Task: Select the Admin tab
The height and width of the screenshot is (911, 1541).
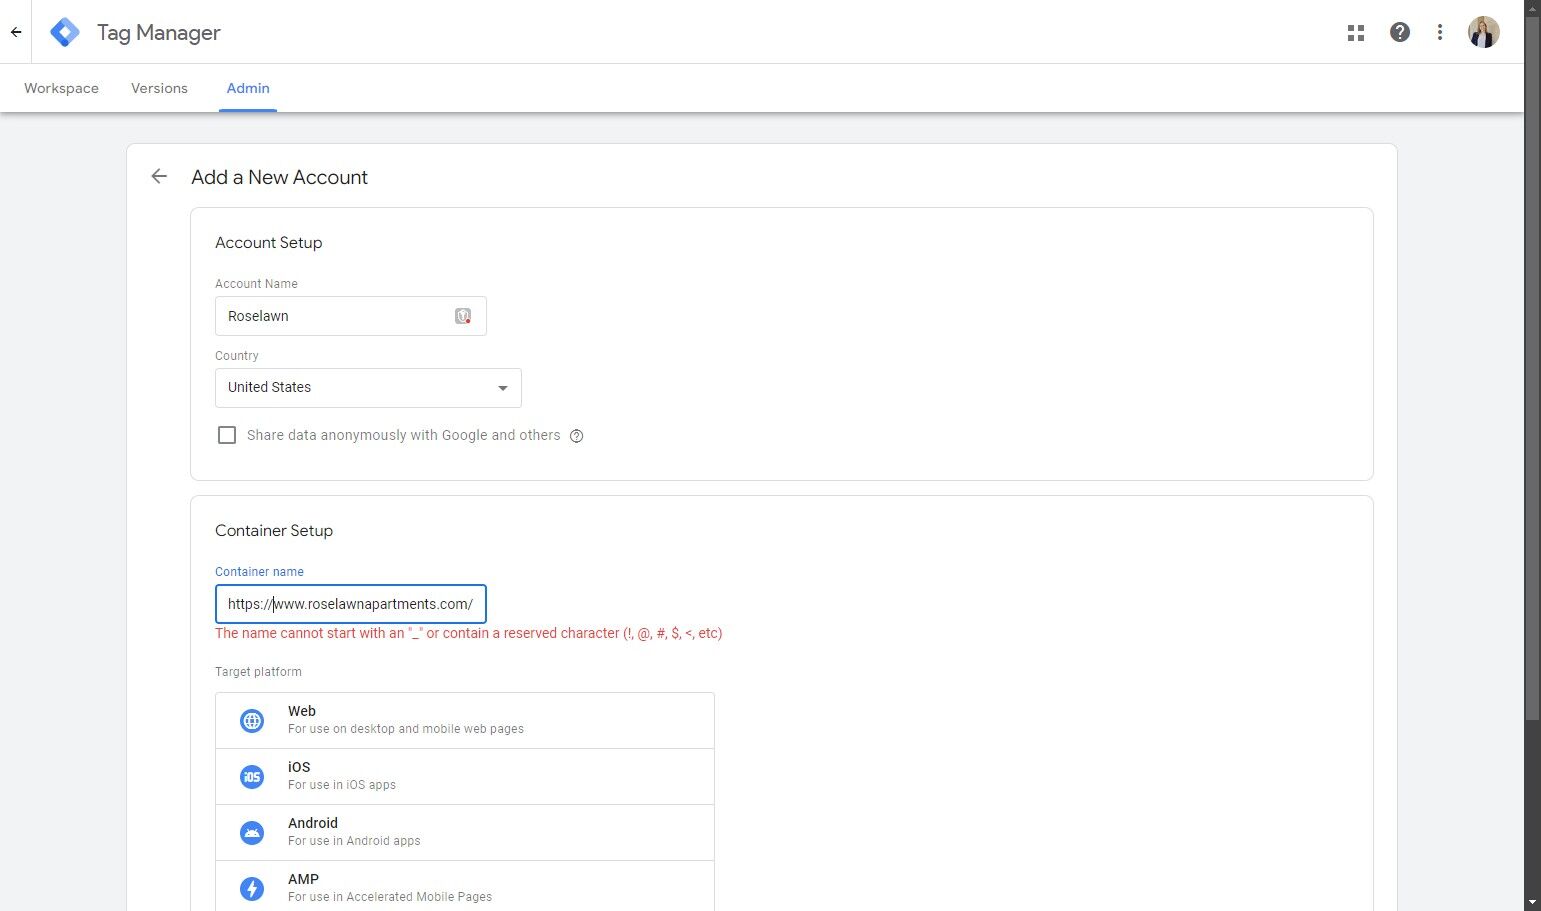Action: point(248,88)
